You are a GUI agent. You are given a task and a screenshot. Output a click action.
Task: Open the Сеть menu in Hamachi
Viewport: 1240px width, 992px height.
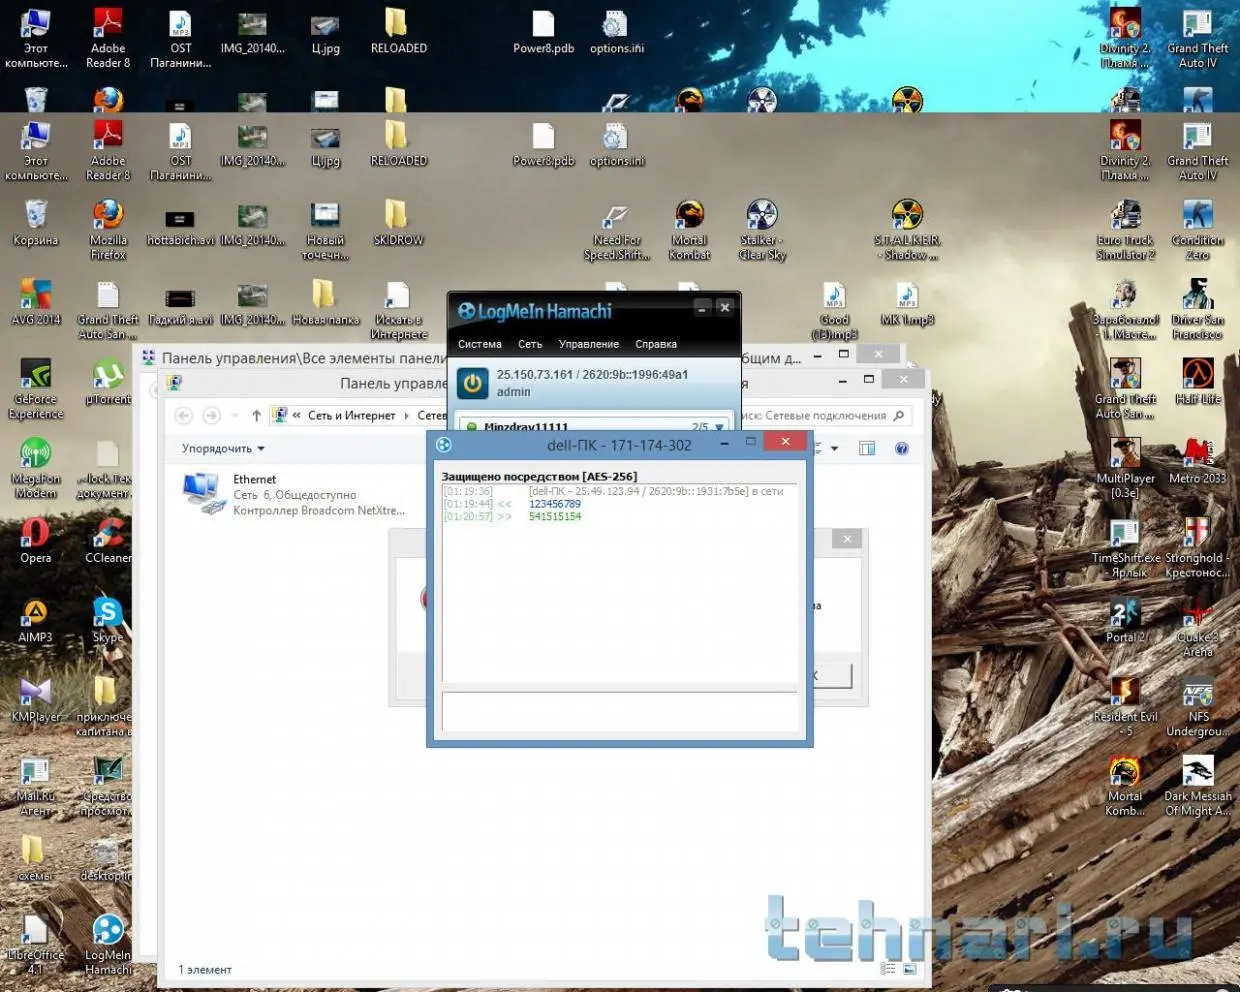530,344
